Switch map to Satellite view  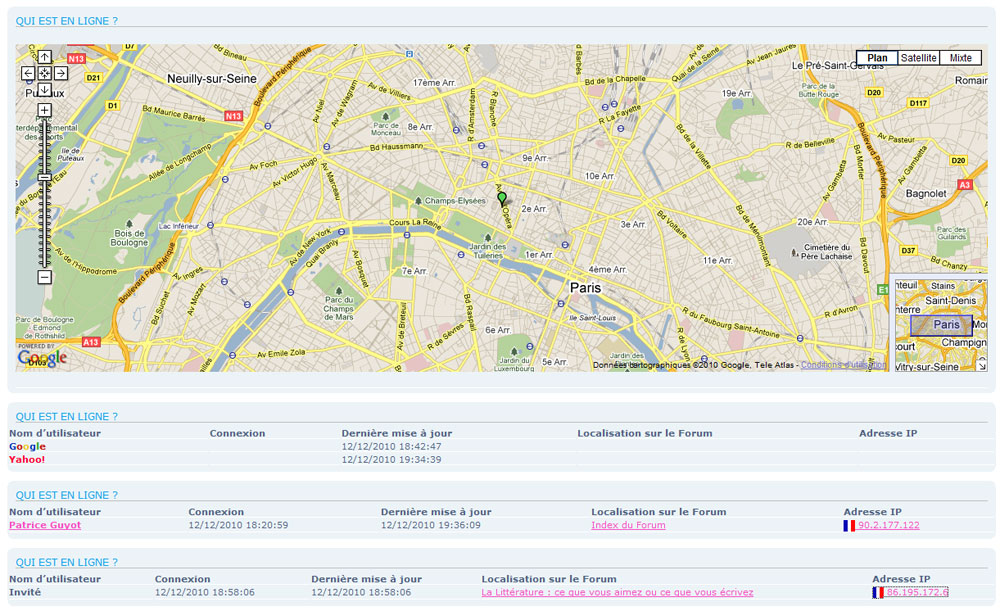(918, 58)
